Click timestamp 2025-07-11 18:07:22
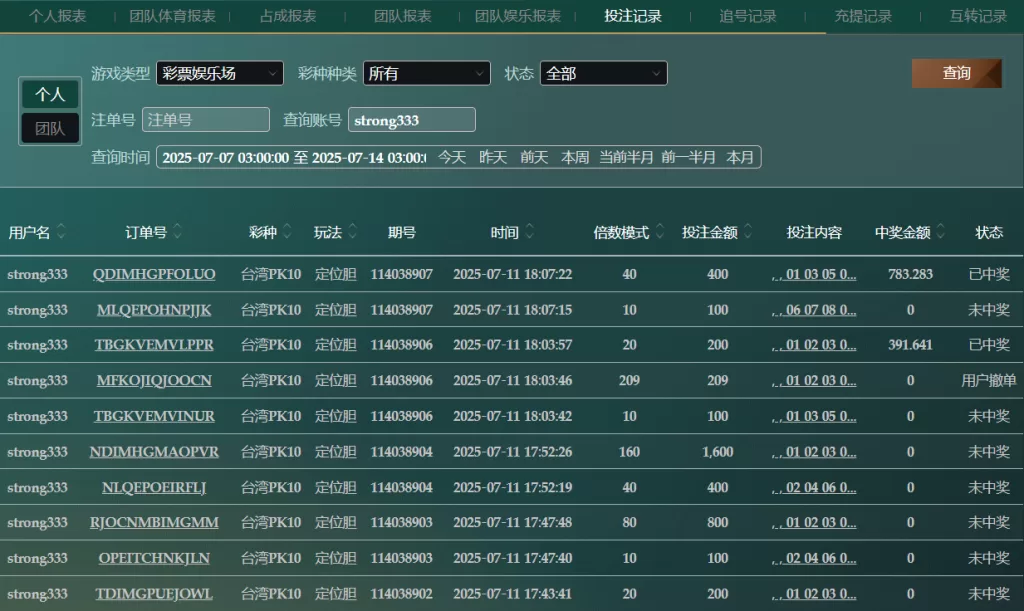1024x611 pixels. point(513,274)
